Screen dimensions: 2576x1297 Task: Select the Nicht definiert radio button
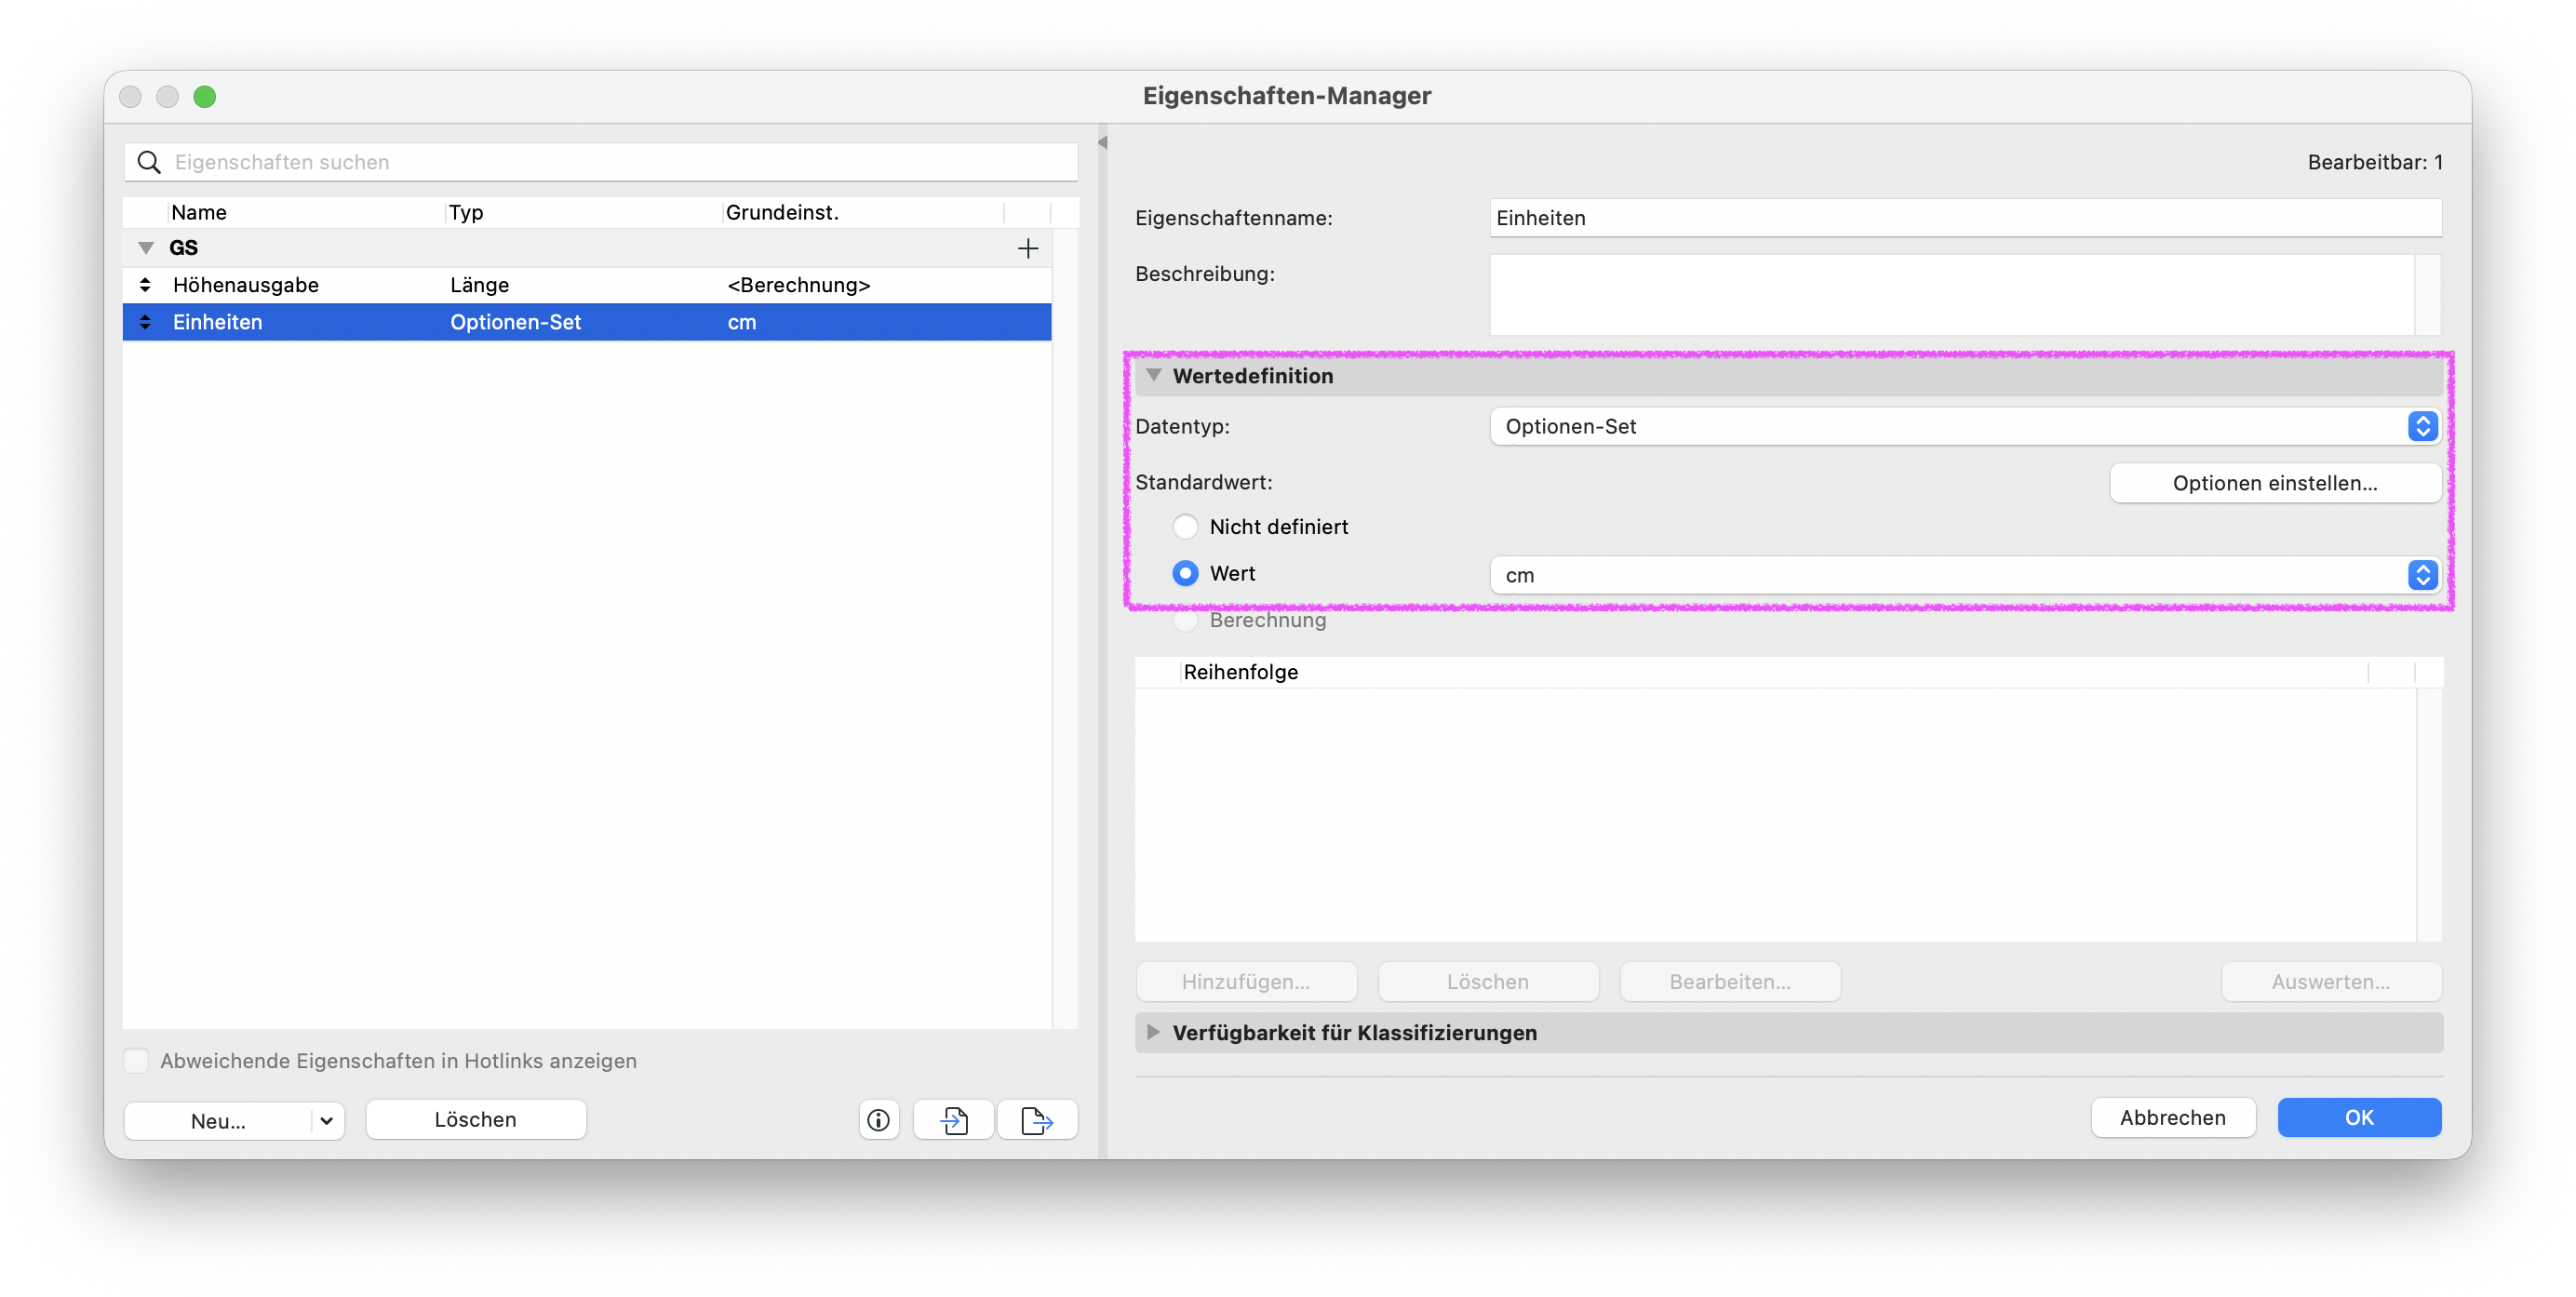pyautogui.click(x=1185, y=527)
